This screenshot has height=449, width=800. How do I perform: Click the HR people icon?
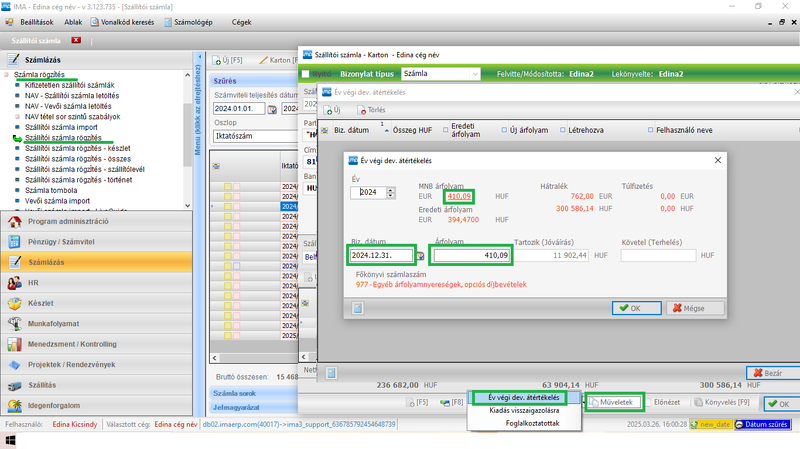click(14, 283)
